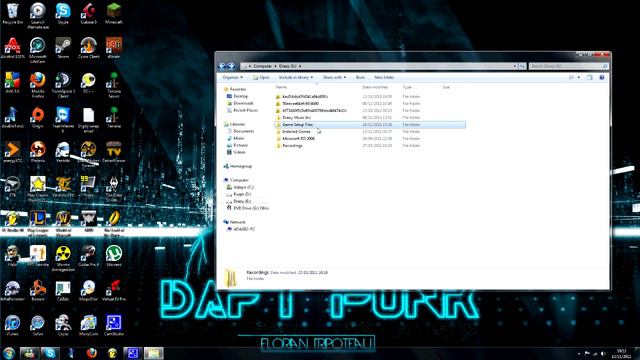Screen dimensions: 640x360
Task: Click the Explorer Forward navigation arrow
Action: pos(231,66)
